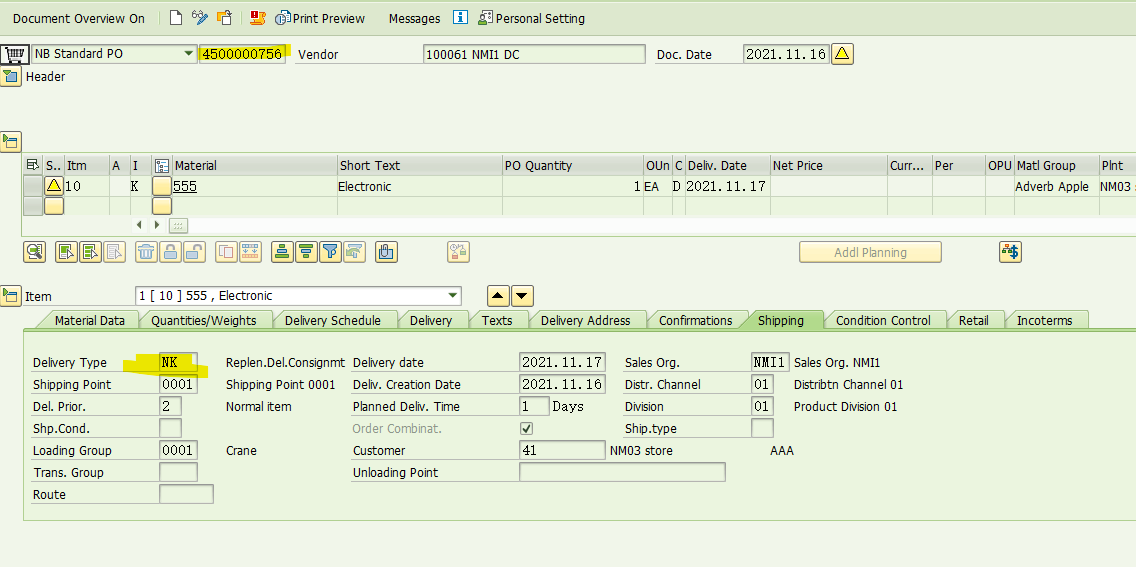Click the Planned Deliv. Time field

pos(535,406)
